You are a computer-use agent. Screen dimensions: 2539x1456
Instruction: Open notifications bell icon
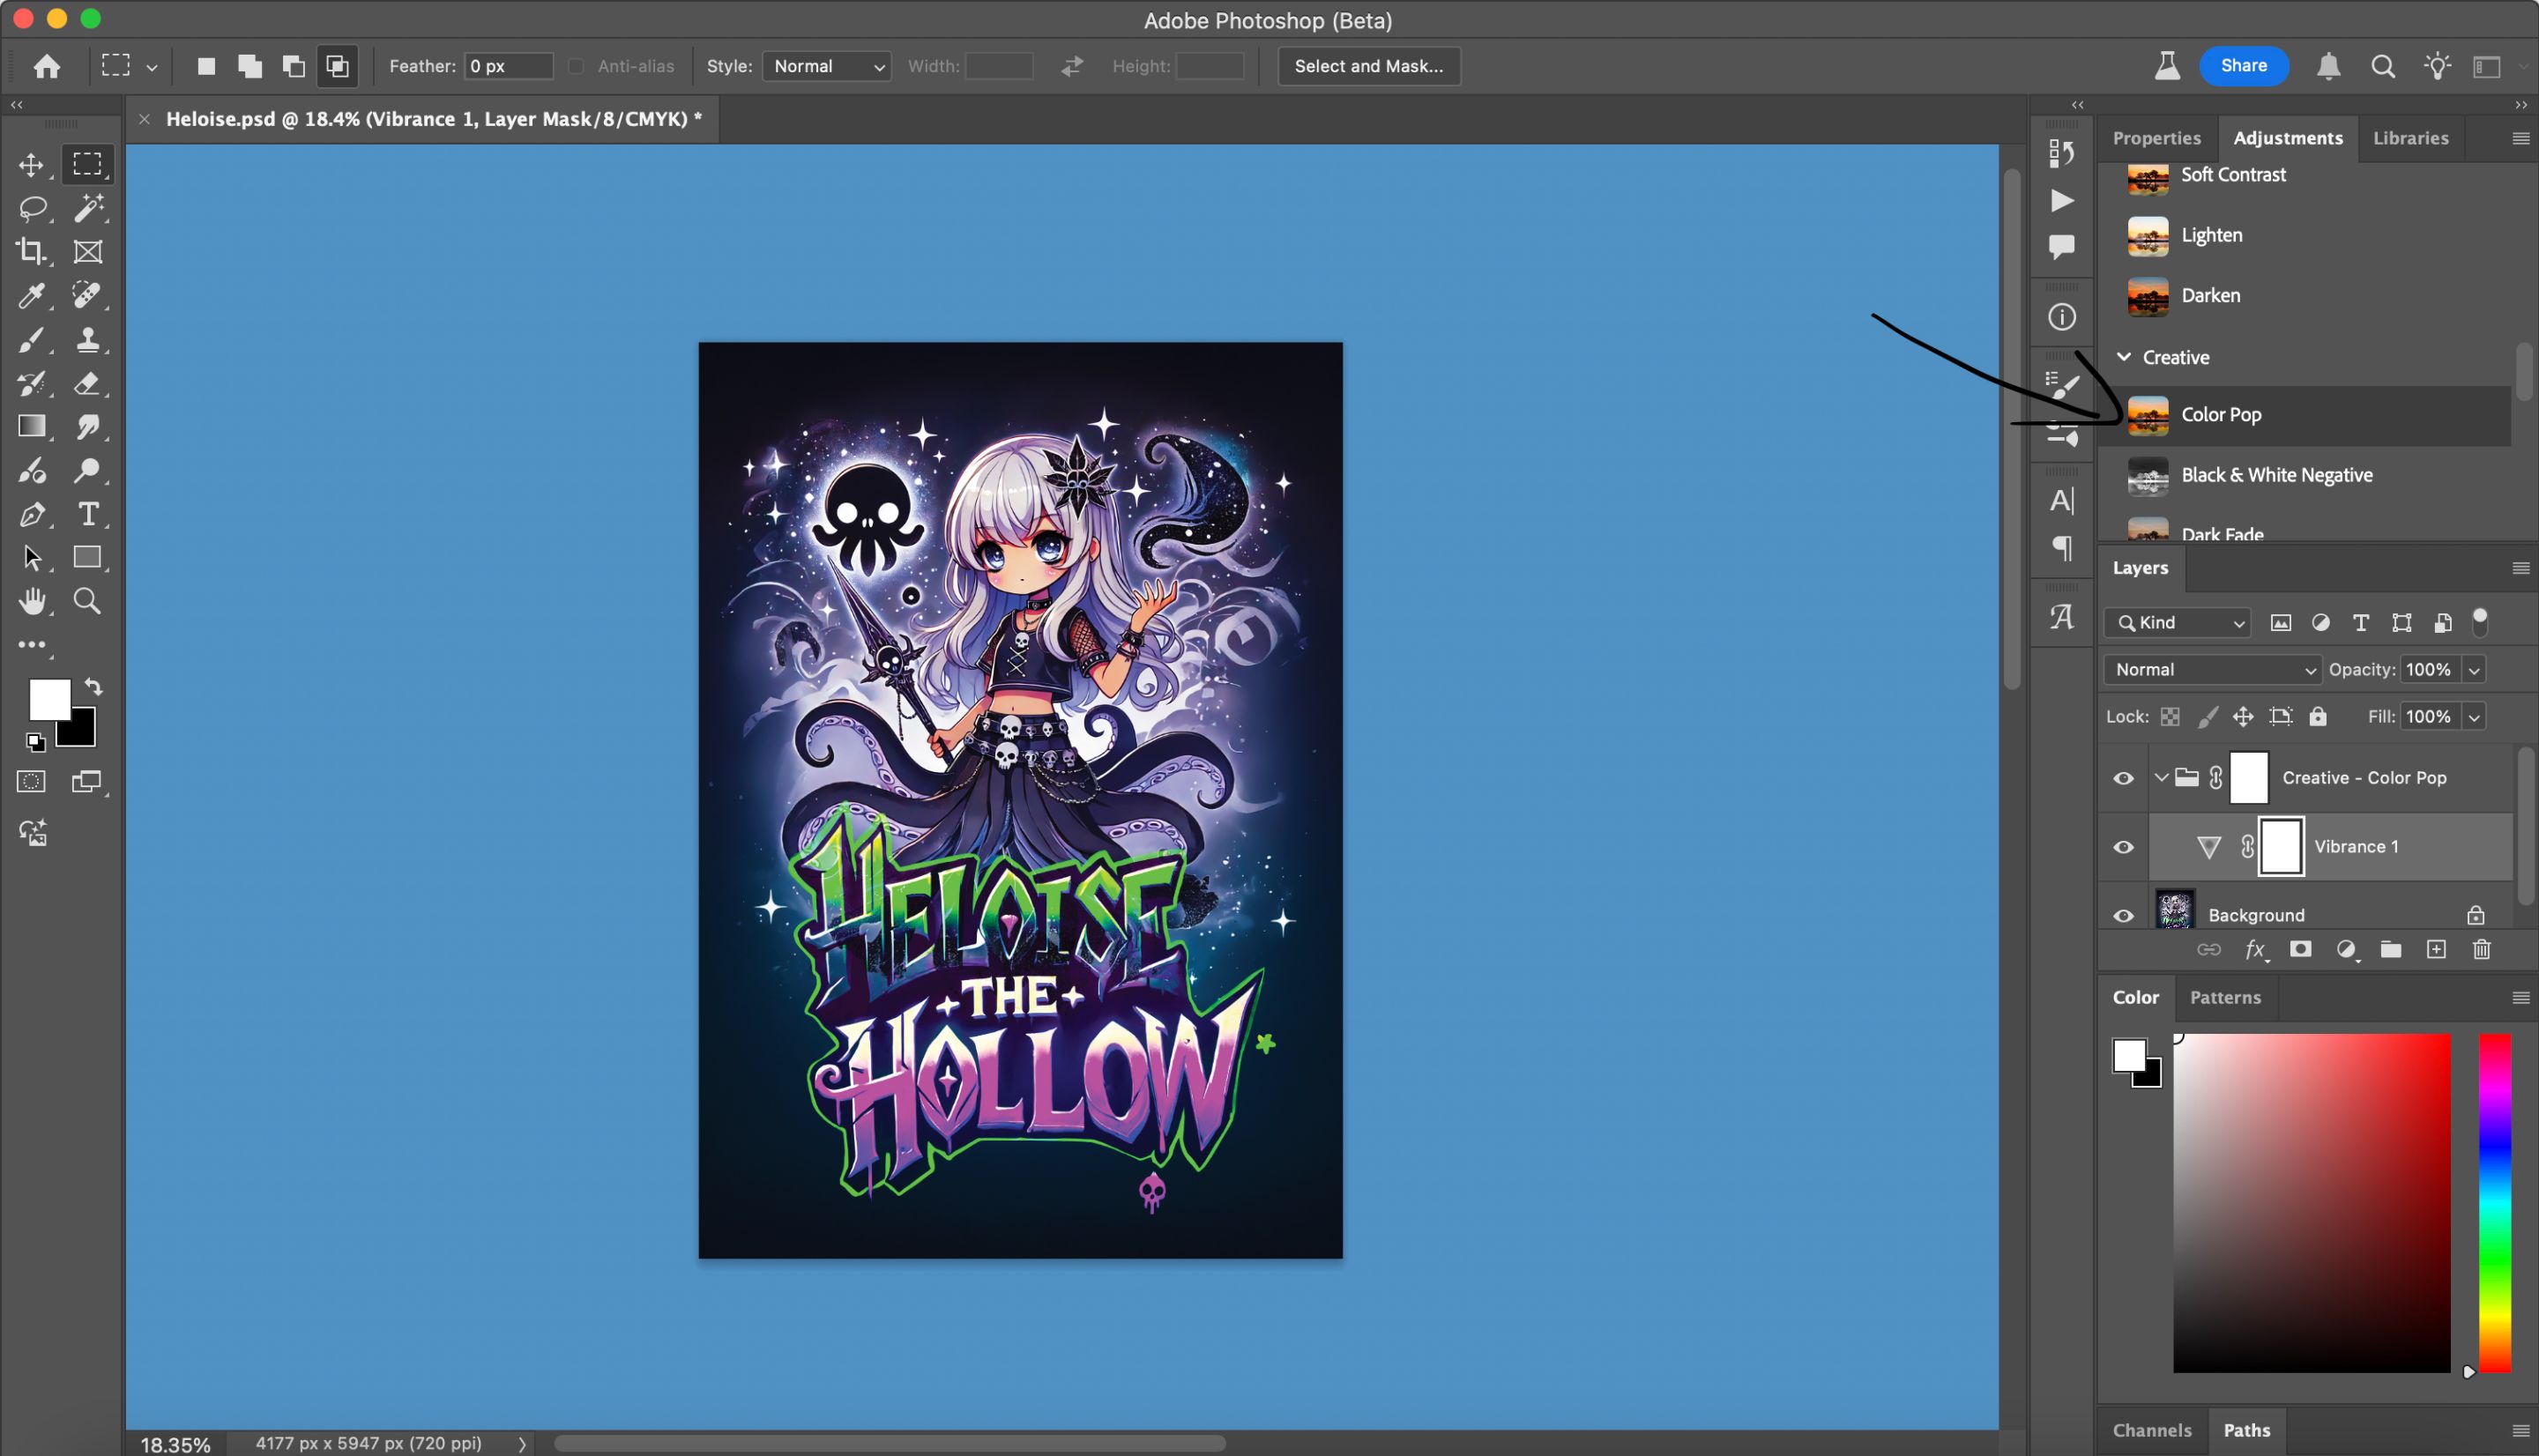2328,66
